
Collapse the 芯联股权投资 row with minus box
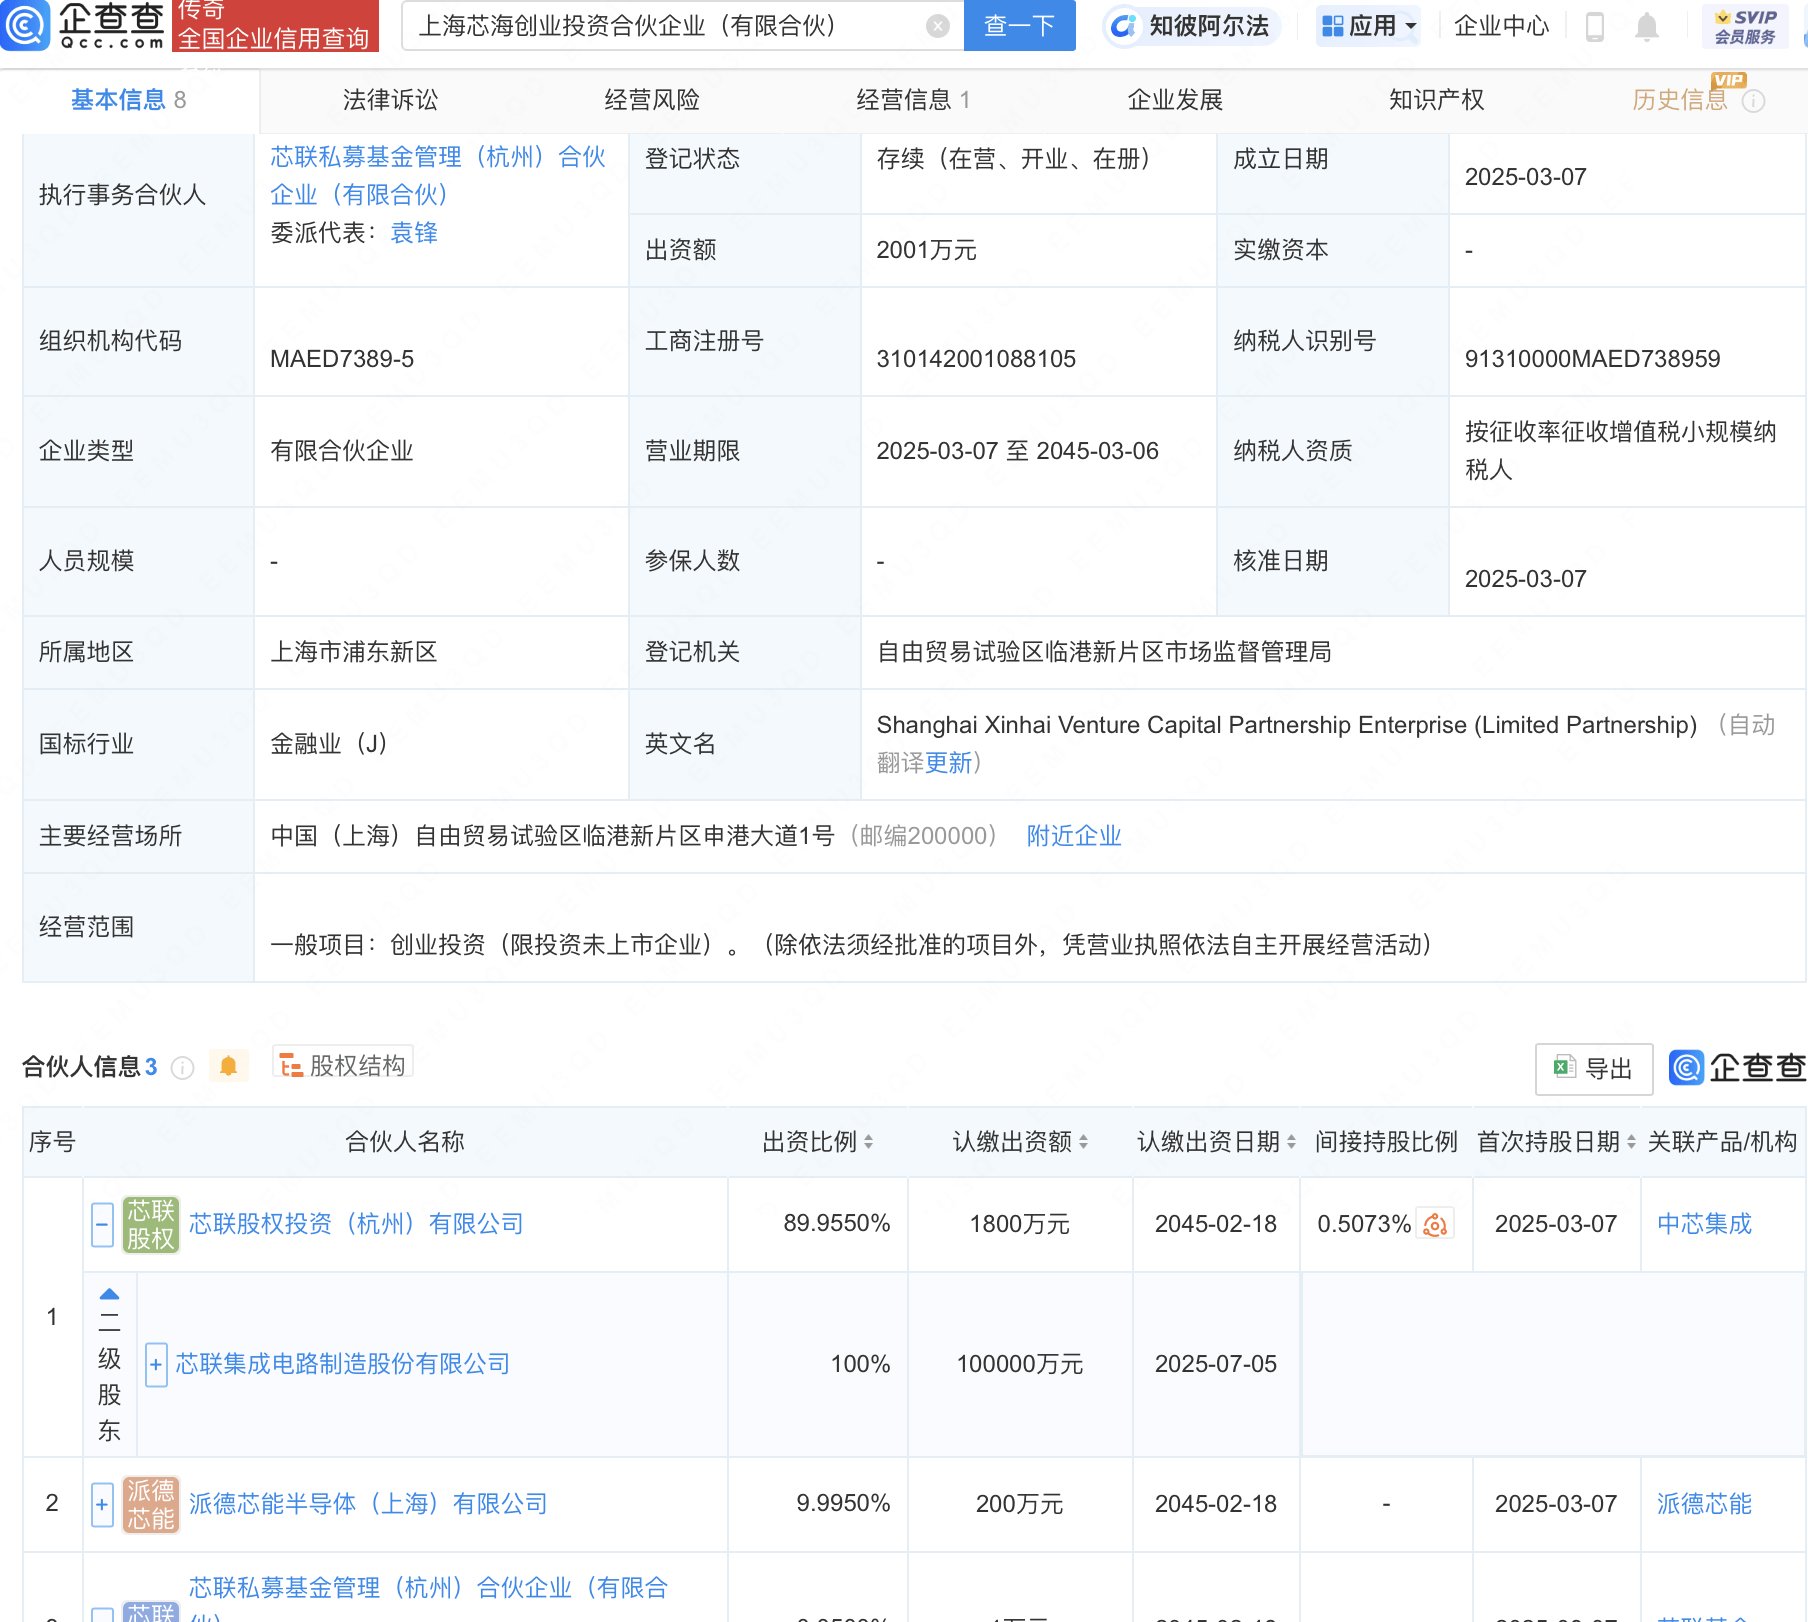click(x=102, y=1224)
